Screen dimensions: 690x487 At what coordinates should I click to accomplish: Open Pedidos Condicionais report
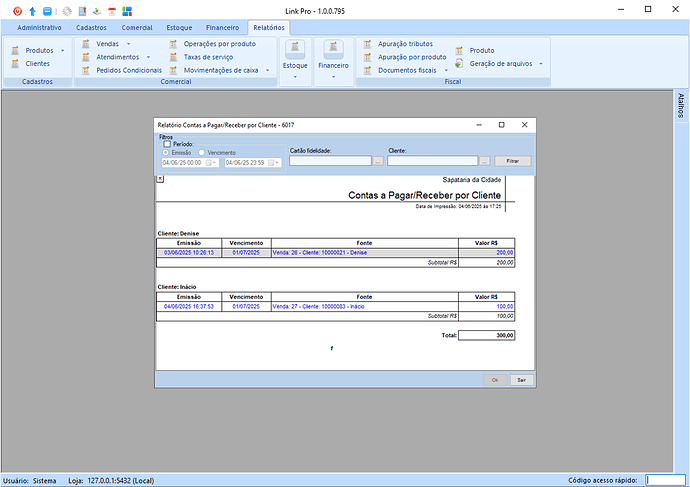128,70
